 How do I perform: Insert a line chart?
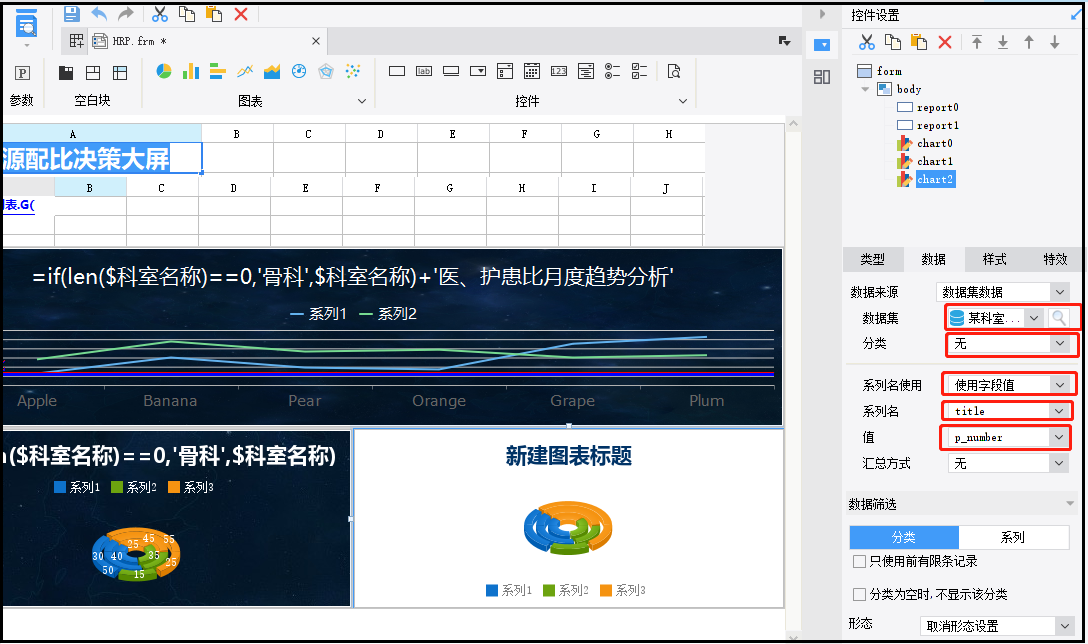click(245, 71)
